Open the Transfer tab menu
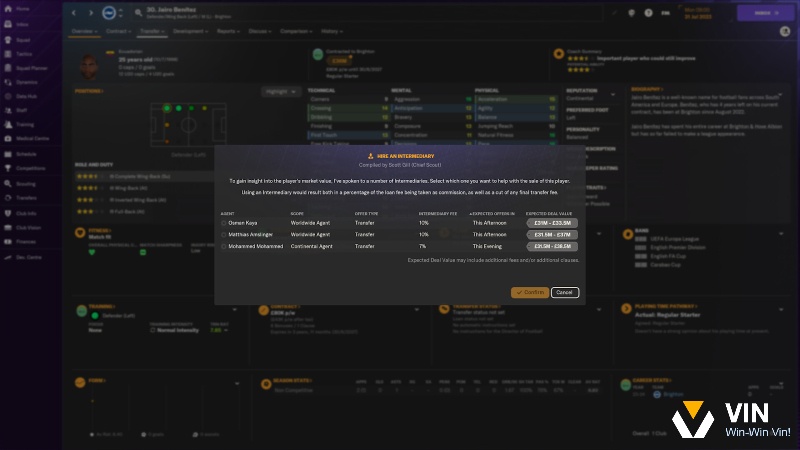Screen dimensions: 800x450 (152, 32)
